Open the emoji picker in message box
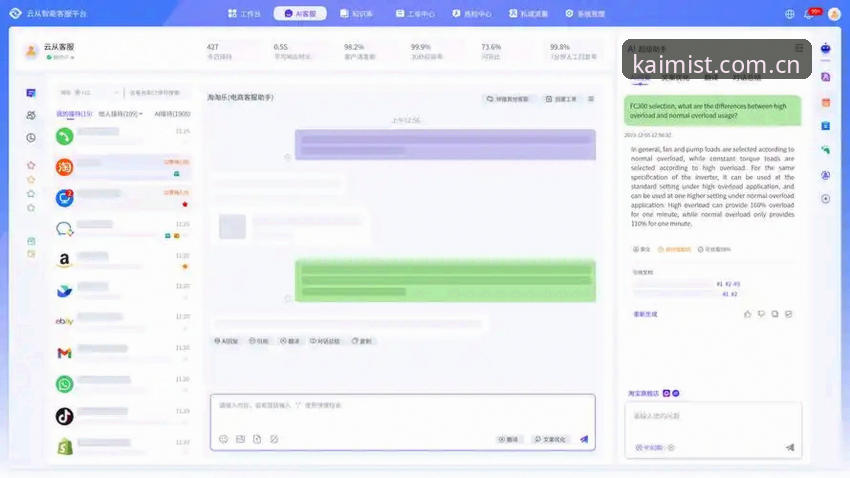Viewport: 850px width, 478px height. point(223,439)
